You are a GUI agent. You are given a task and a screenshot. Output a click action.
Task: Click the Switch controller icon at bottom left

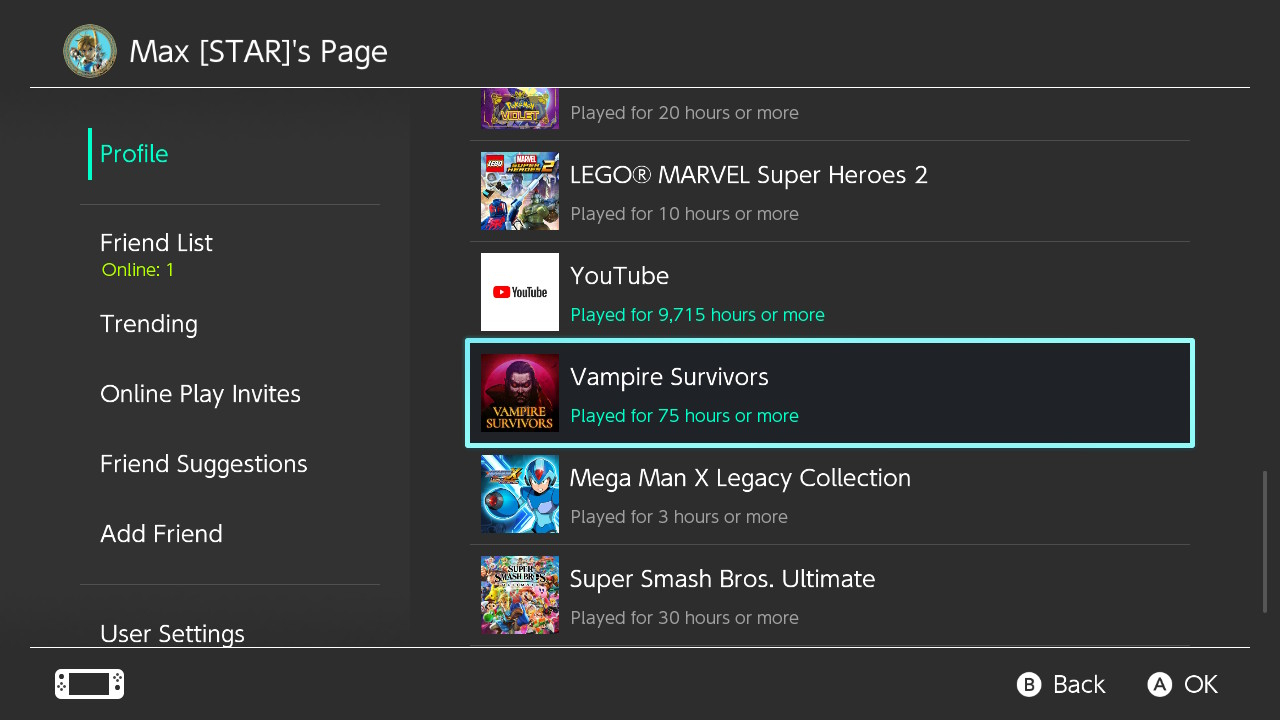[90, 684]
